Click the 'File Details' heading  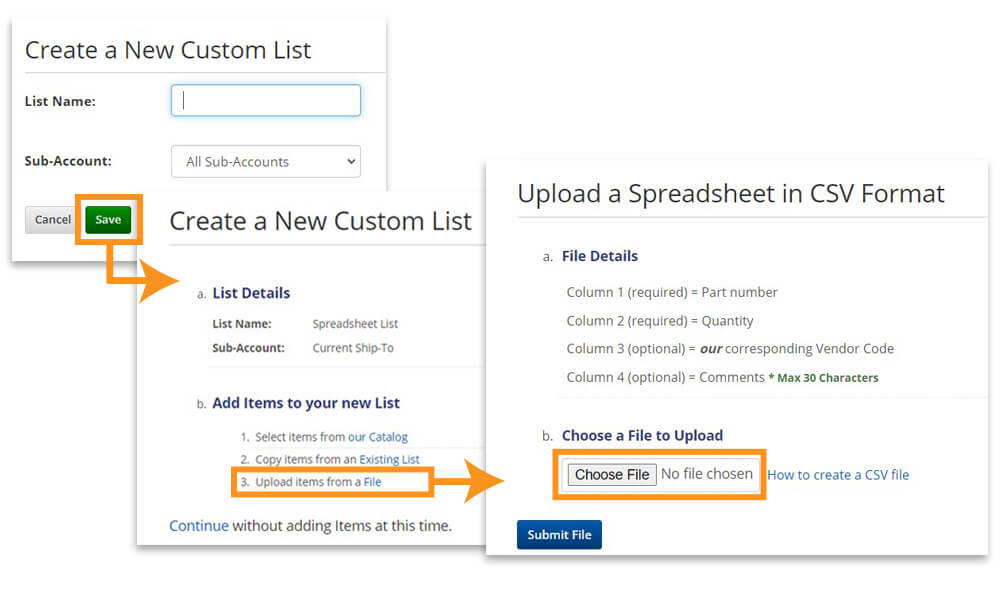point(599,256)
